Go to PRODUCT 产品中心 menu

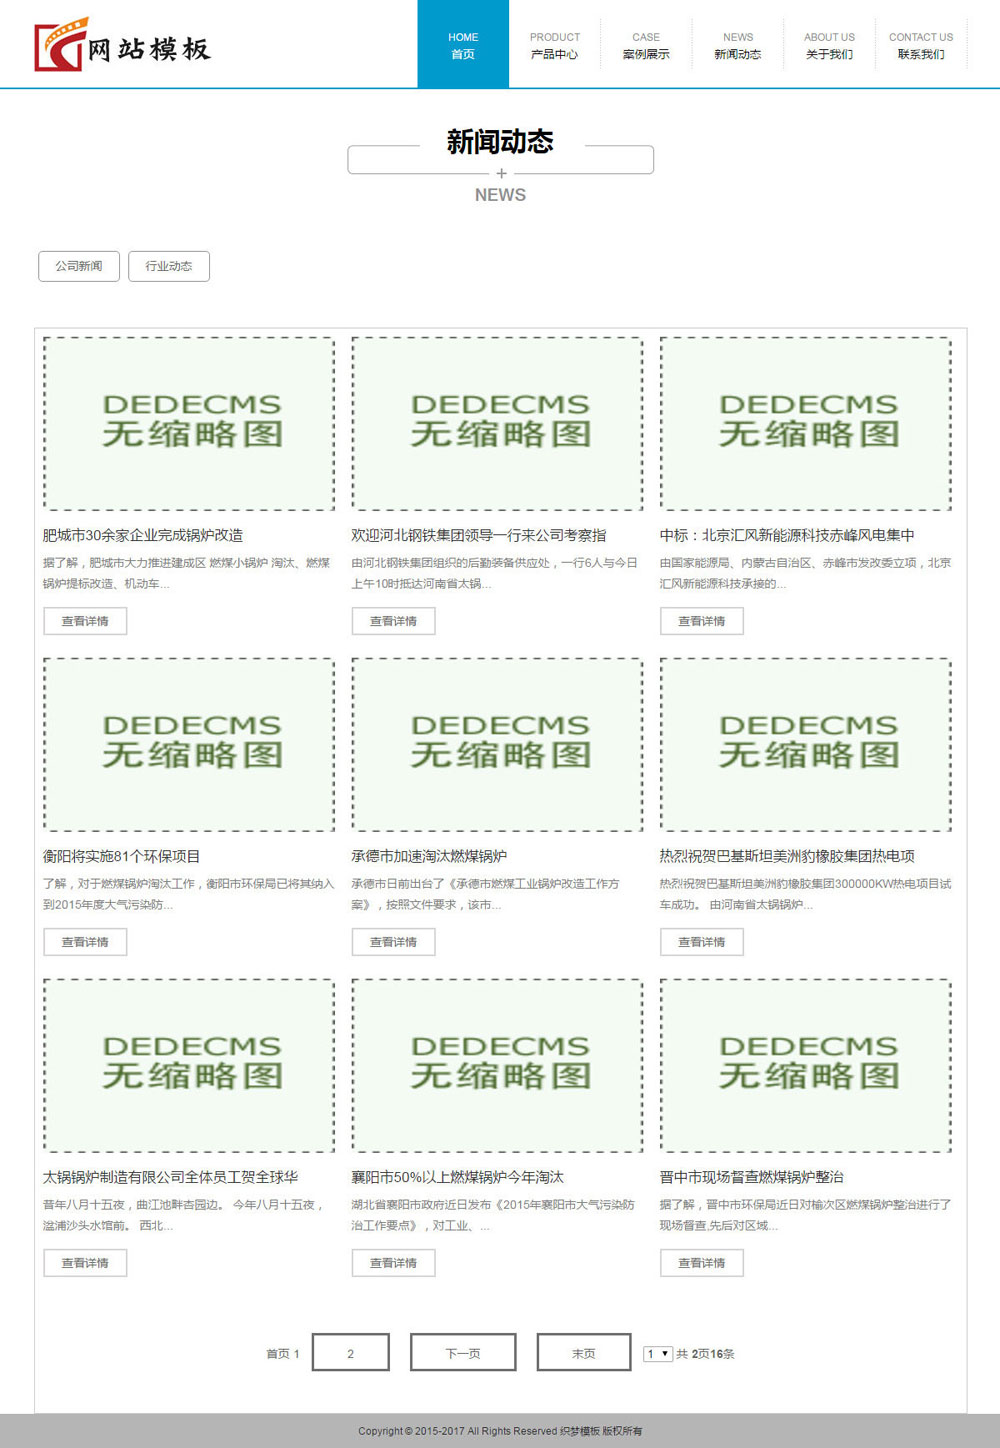554,45
